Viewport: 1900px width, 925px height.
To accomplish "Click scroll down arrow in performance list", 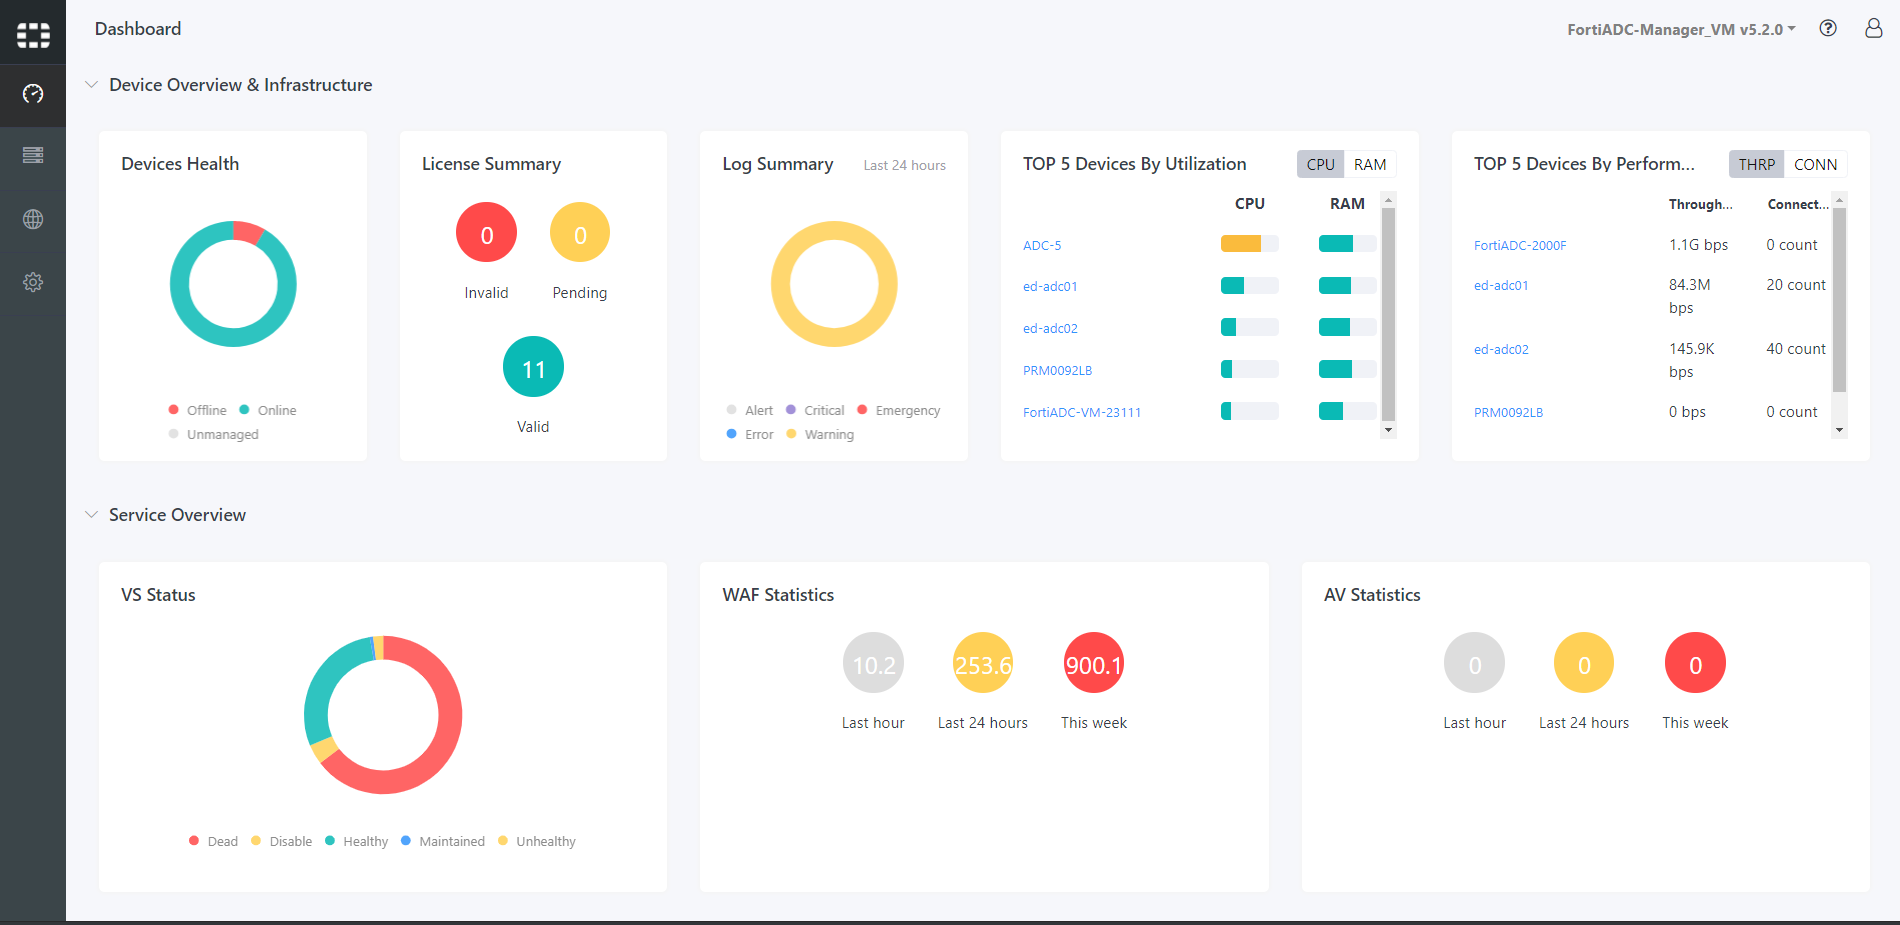I will pyautogui.click(x=1839, y=430).
